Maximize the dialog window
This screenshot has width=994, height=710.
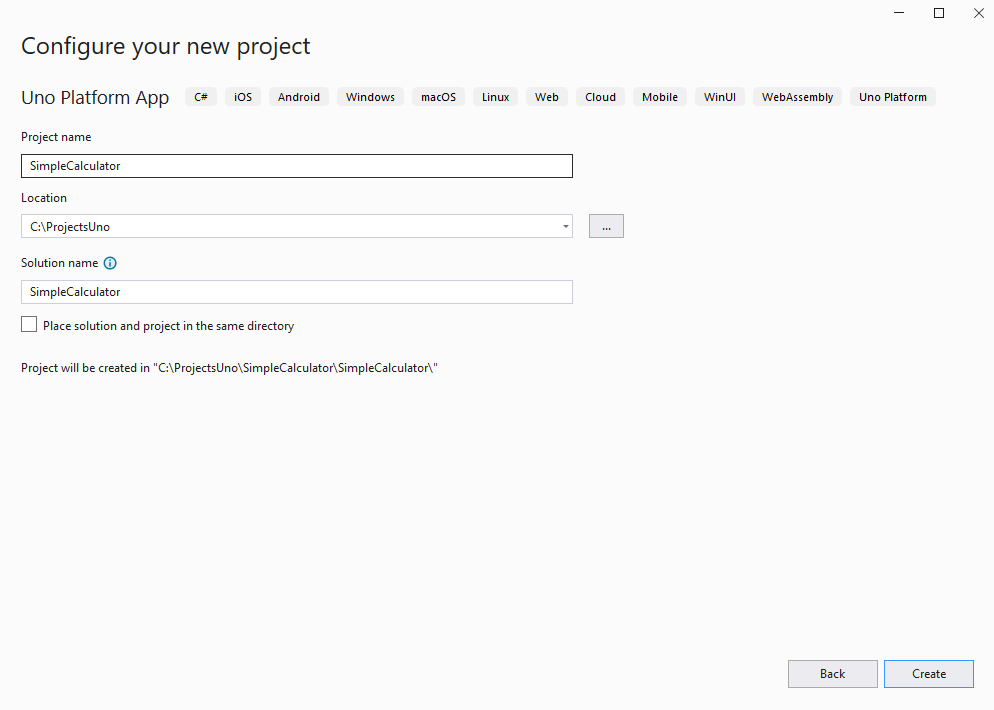point(939,13)
